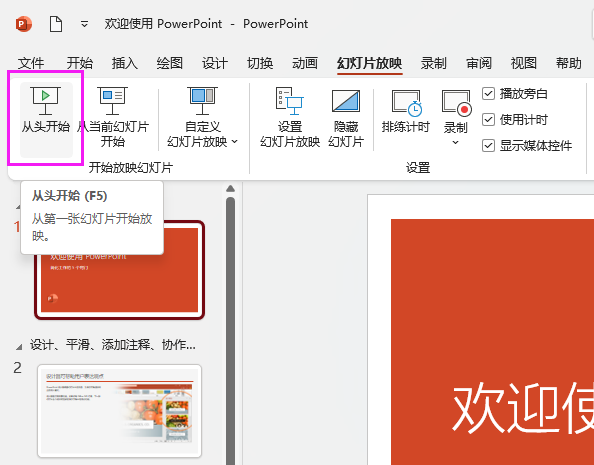Expand the 录制 button dropdown arrow

pos(456,142)
